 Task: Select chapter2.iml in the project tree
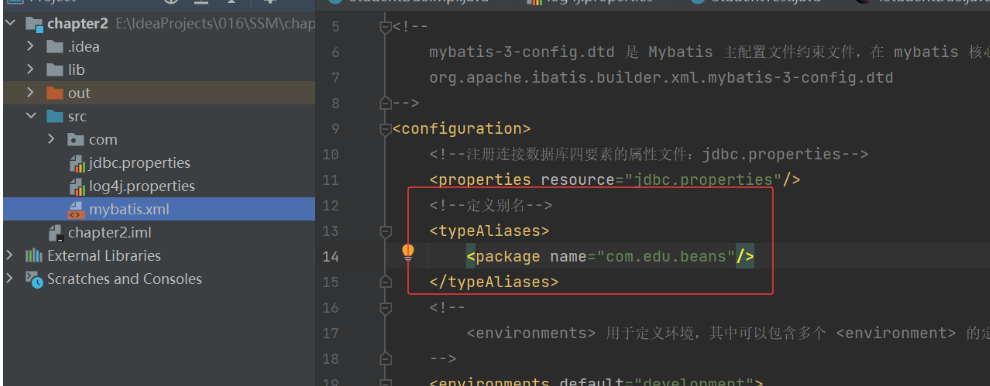pyautogui.click(x=109, y=233)
